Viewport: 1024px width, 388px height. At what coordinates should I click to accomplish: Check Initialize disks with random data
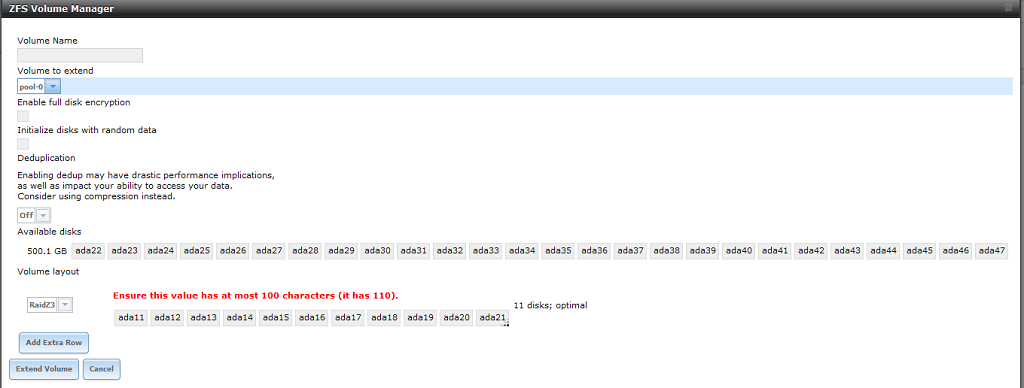[x=23, y=144]
